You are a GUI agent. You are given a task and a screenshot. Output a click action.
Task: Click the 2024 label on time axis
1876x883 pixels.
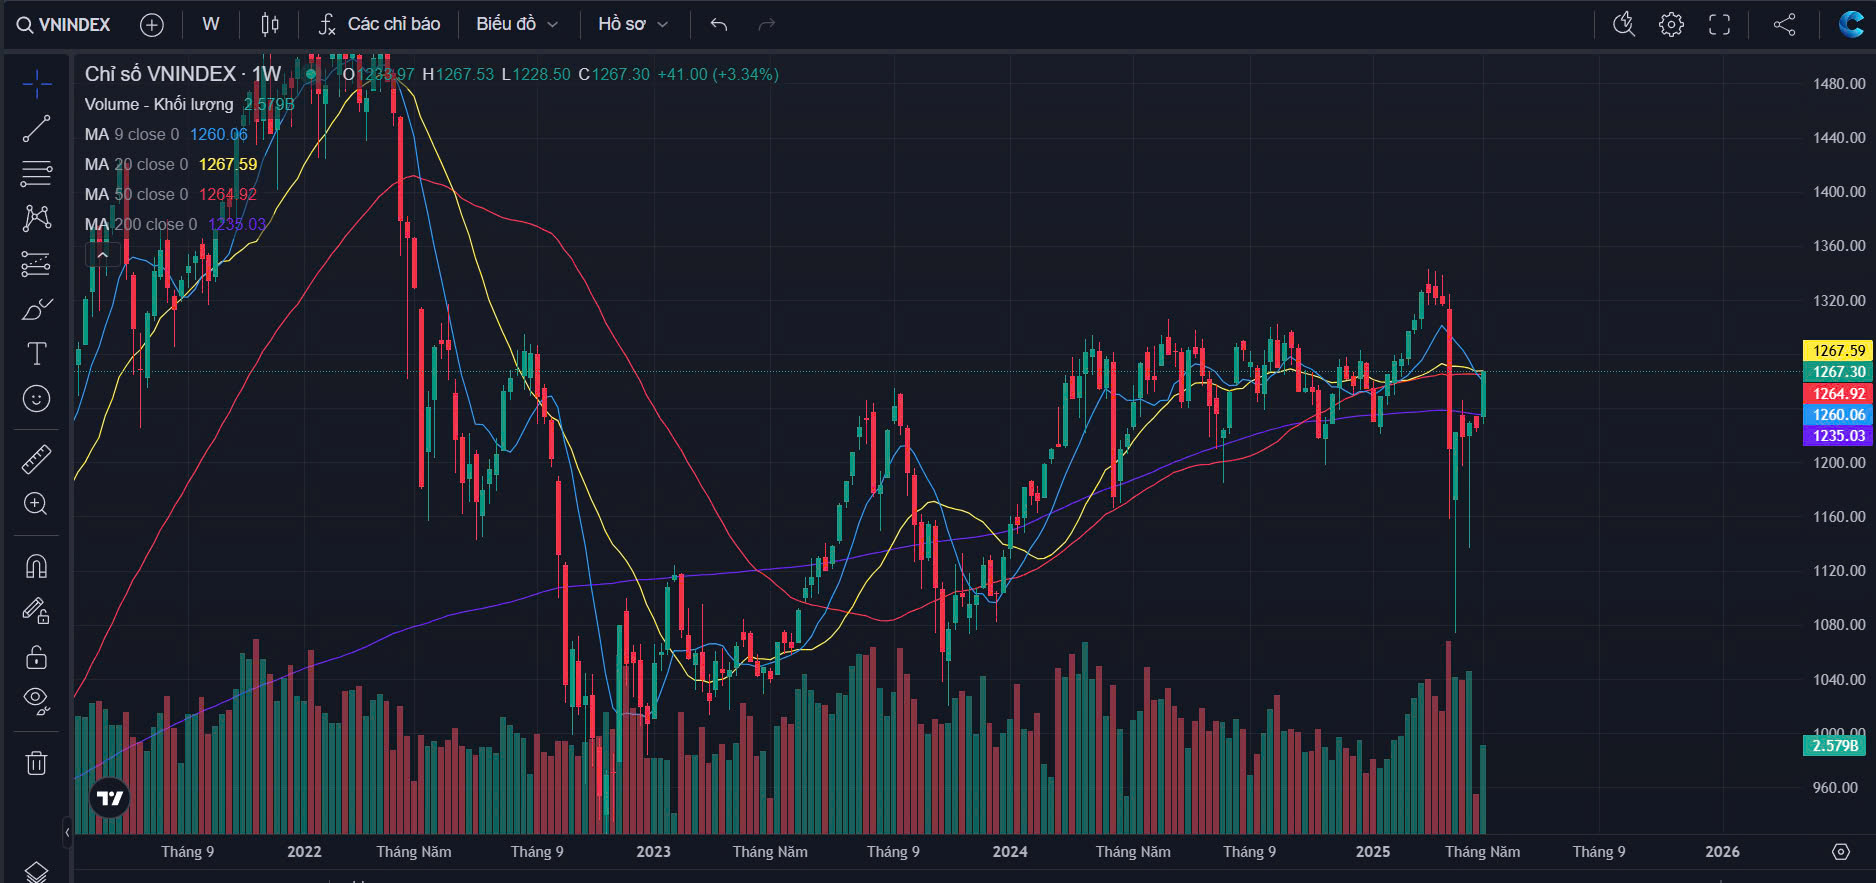pyautogui.click(x=1010, y=852)
